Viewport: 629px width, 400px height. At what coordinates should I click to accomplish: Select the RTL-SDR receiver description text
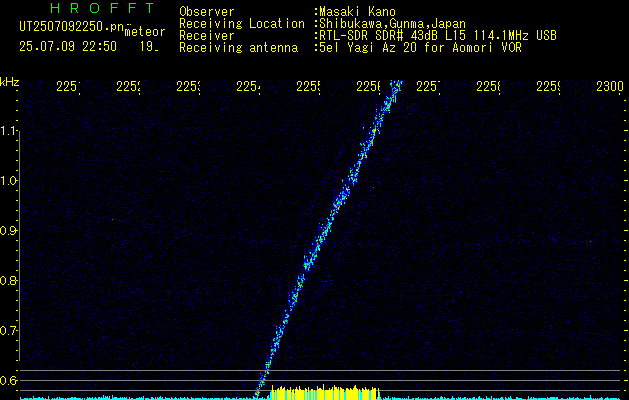tap(438, 36)
